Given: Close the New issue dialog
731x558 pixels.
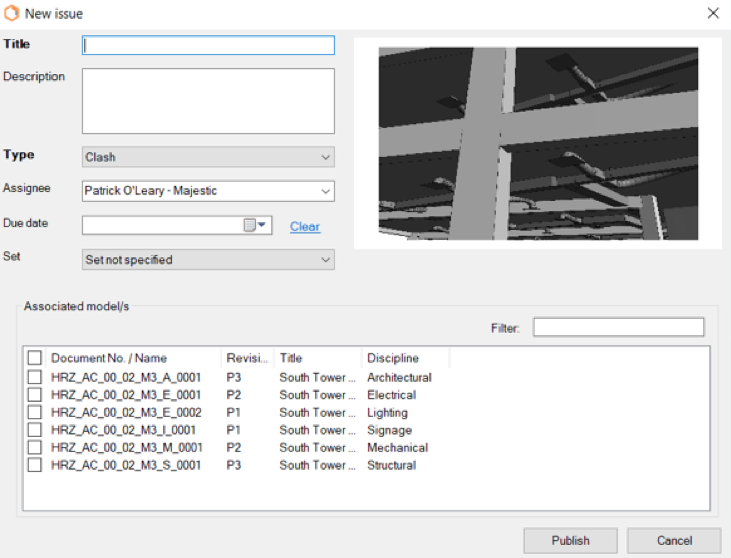Looking at the screenshot, I should coord(713,13).
